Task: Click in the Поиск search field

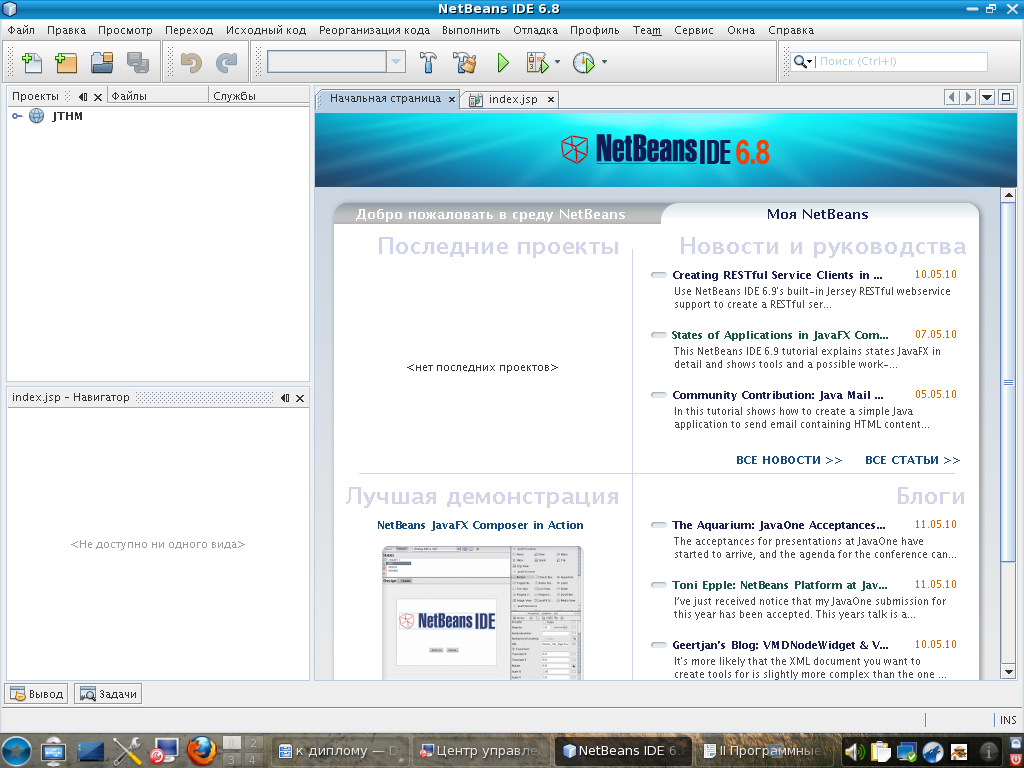Action: [901, 61]
